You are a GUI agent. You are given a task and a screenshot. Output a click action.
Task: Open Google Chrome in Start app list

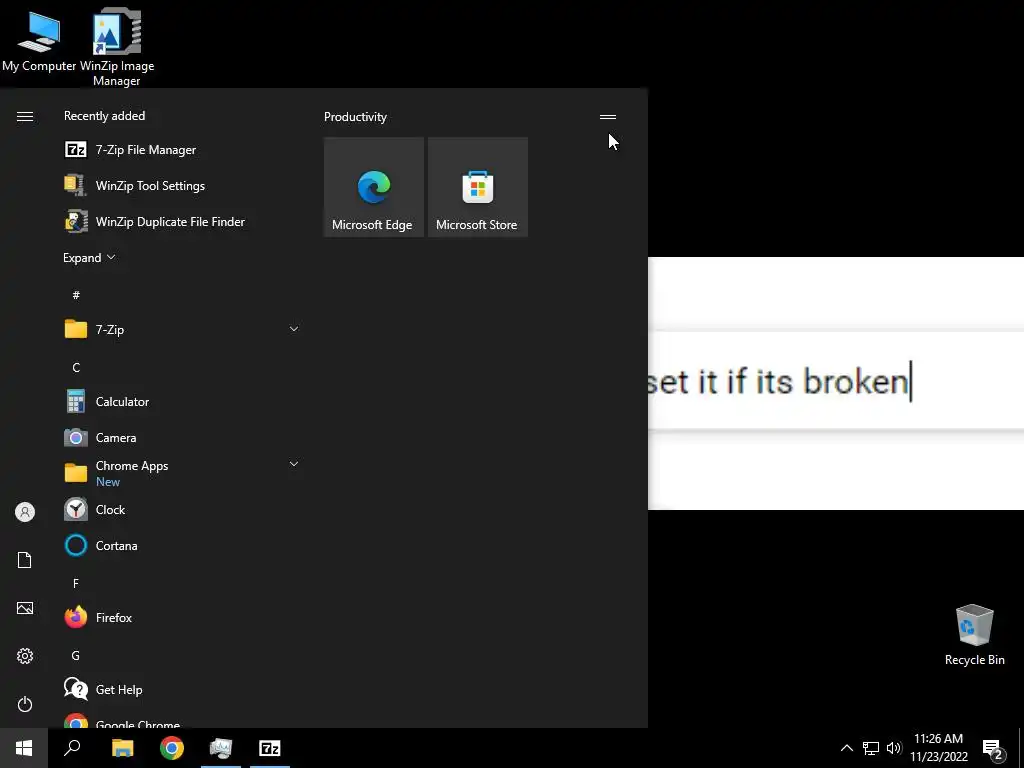pos(182,720)
